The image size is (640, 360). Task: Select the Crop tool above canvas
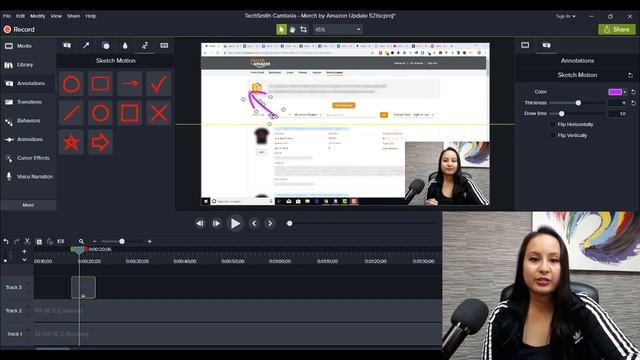(x=303, y=29)
